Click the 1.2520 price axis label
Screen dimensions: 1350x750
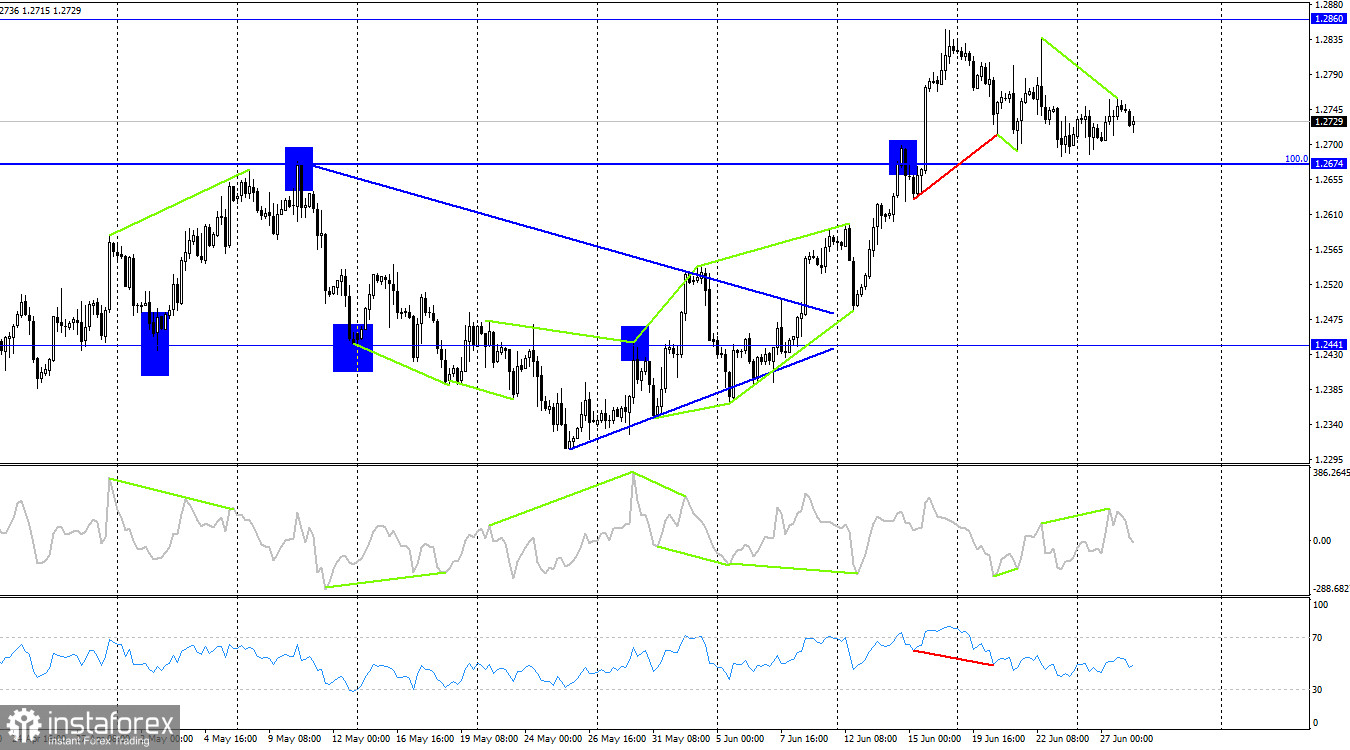point(1328,285)
